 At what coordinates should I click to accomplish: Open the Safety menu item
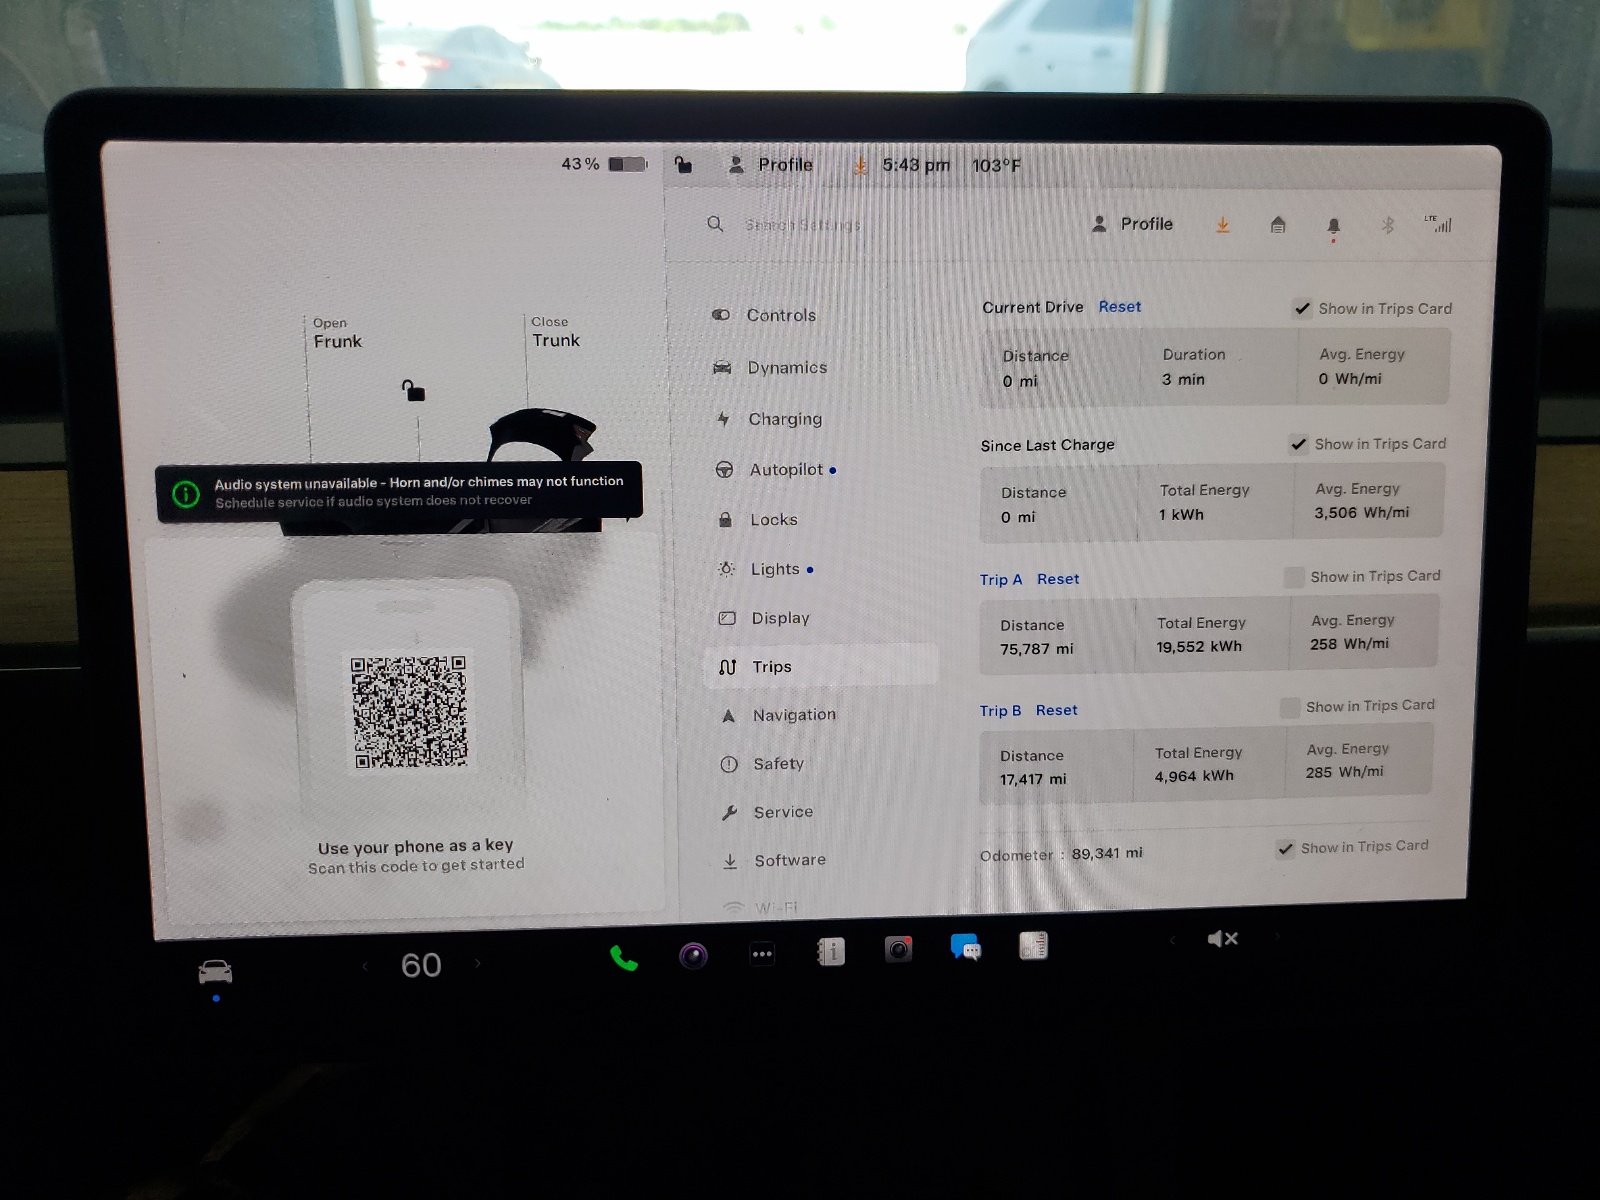coord(762,764)
